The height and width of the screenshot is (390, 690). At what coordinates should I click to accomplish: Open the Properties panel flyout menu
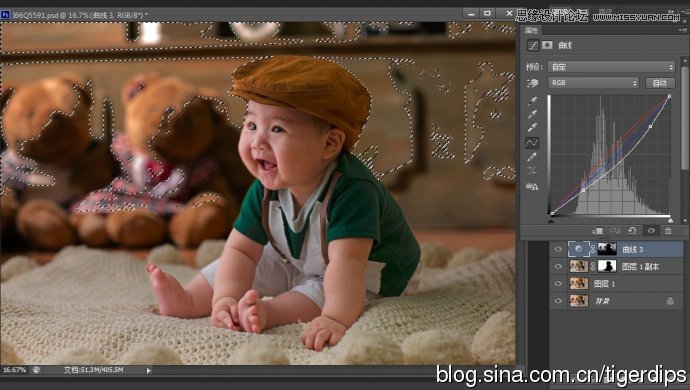coord(682,30)
